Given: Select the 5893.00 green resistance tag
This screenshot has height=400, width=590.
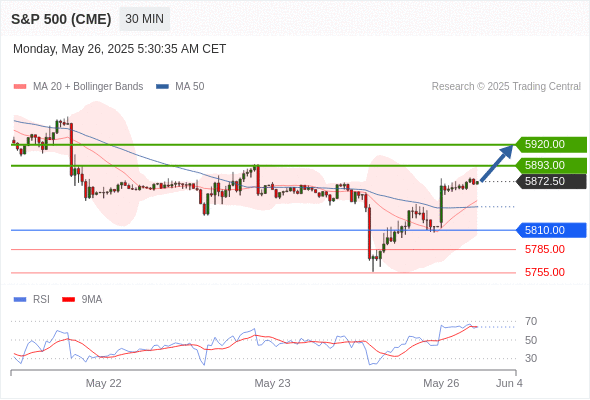Looking at the screenshot, I should point(550,166).
